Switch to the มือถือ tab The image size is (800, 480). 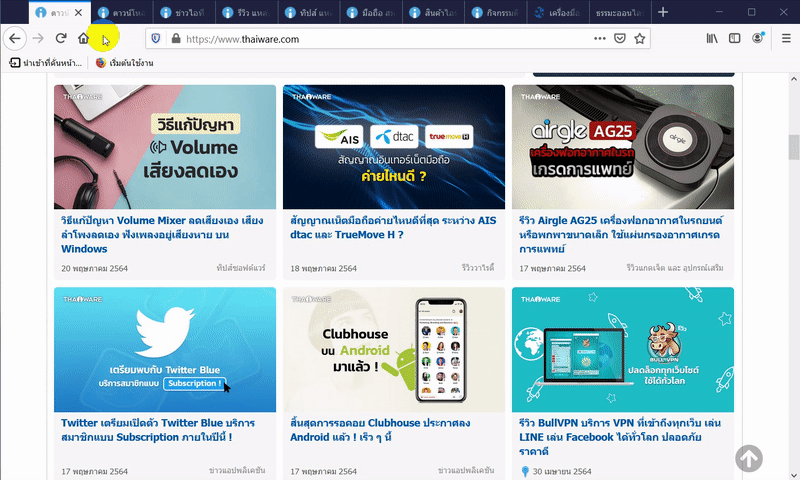click(371, 13)
